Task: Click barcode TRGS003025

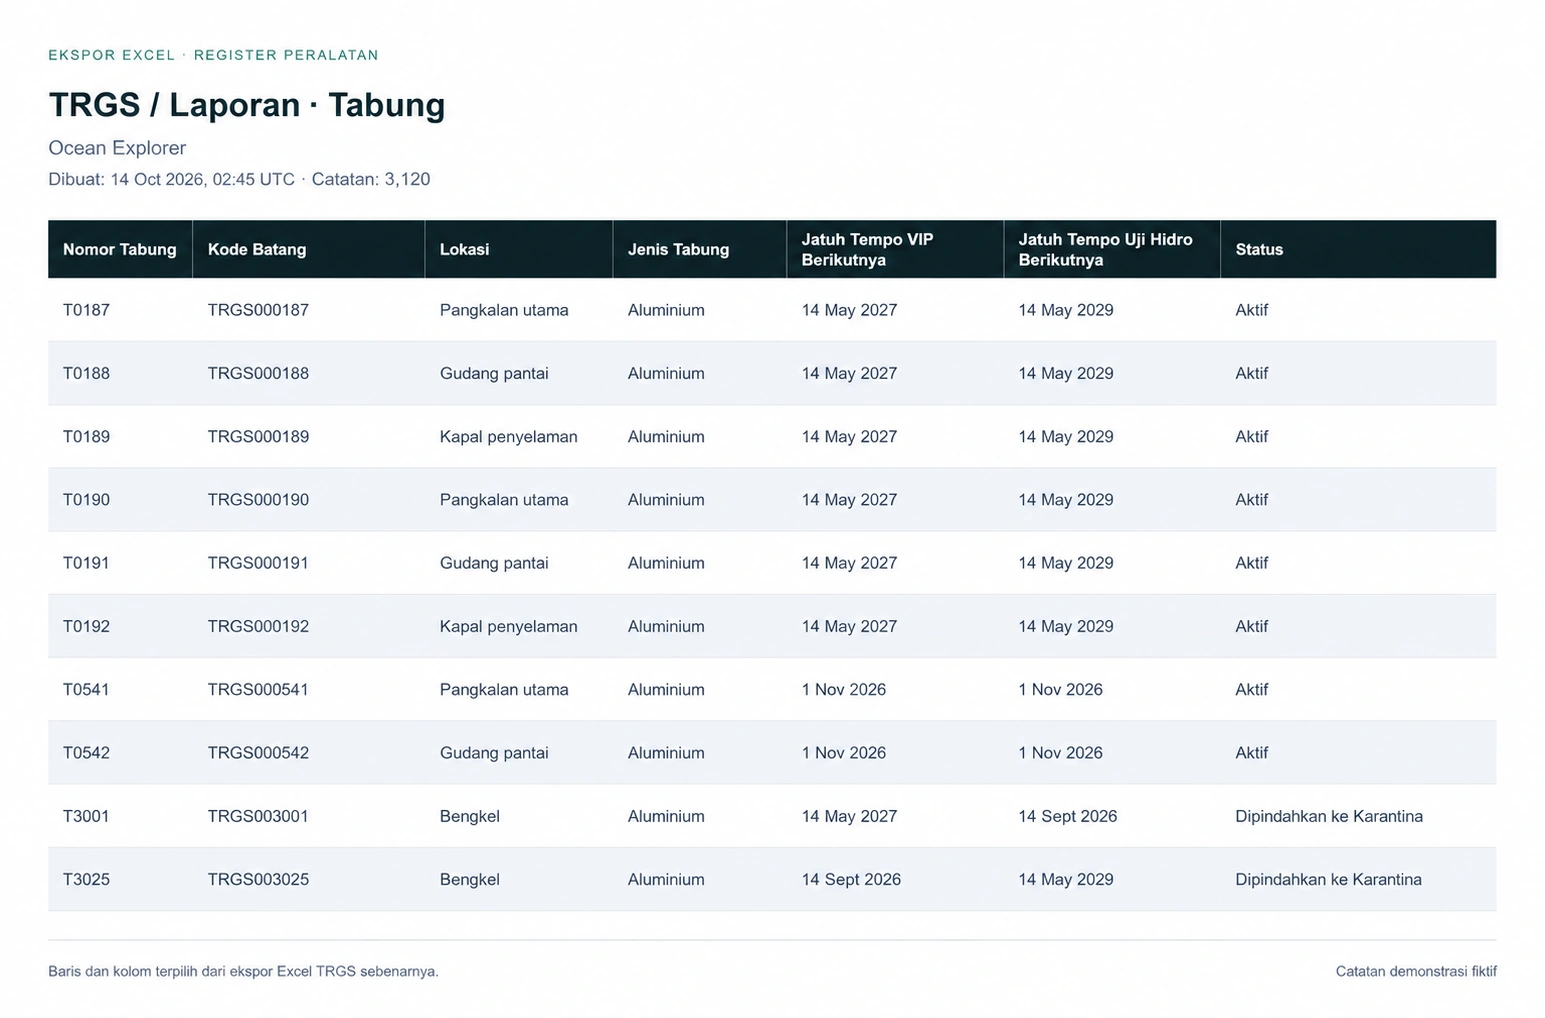Action: 258,879
